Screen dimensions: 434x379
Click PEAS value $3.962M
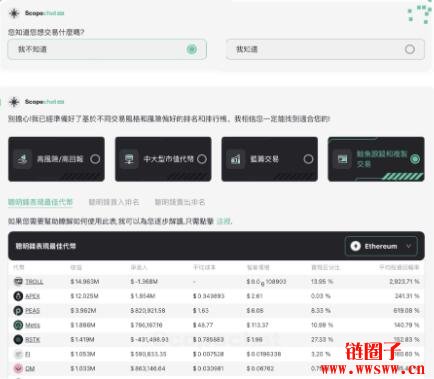[83, 311]
